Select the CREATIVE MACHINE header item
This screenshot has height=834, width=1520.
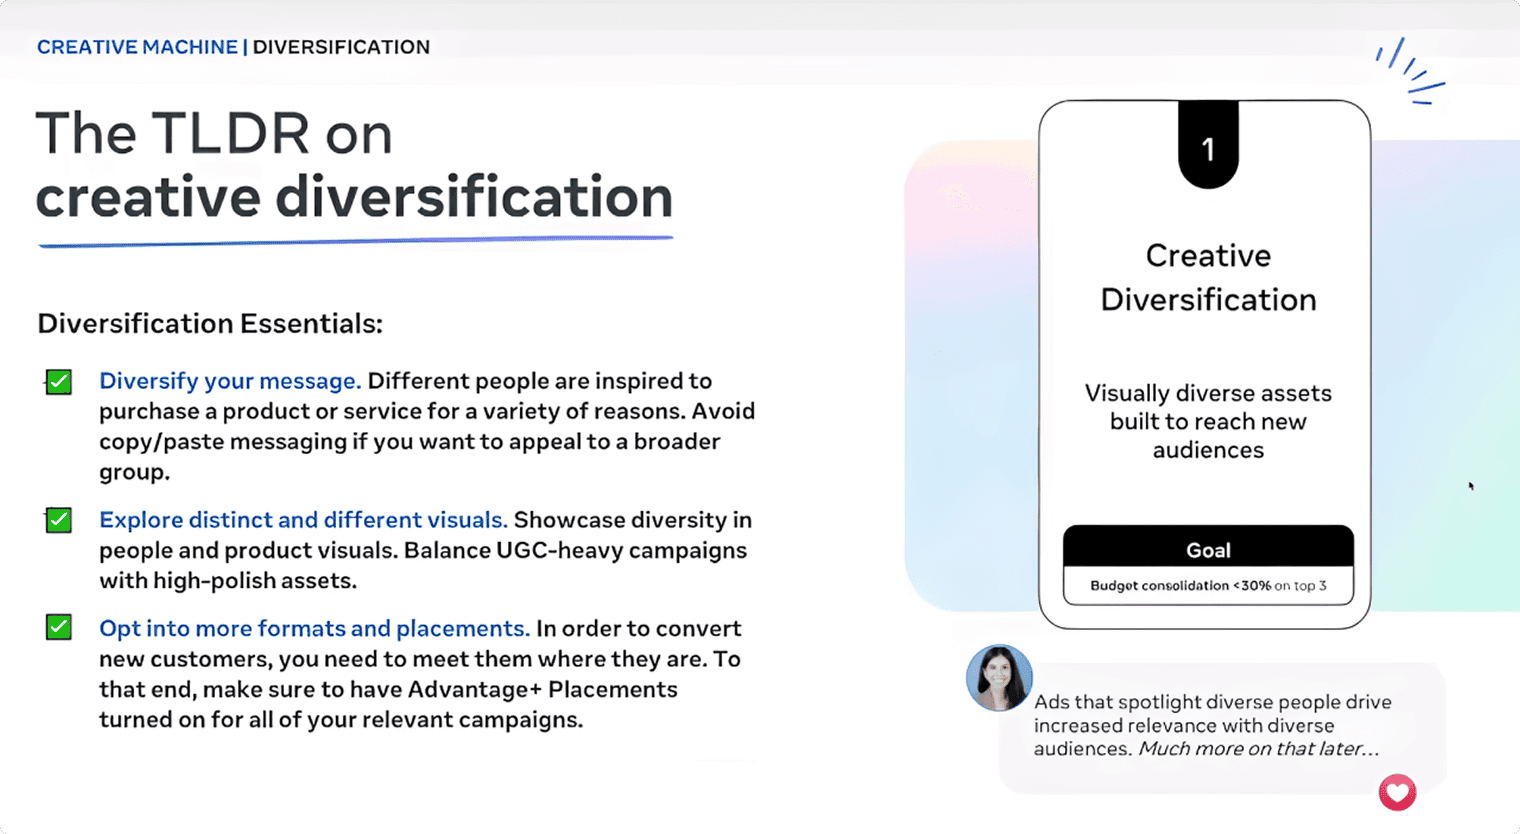(x=137, y=47)
